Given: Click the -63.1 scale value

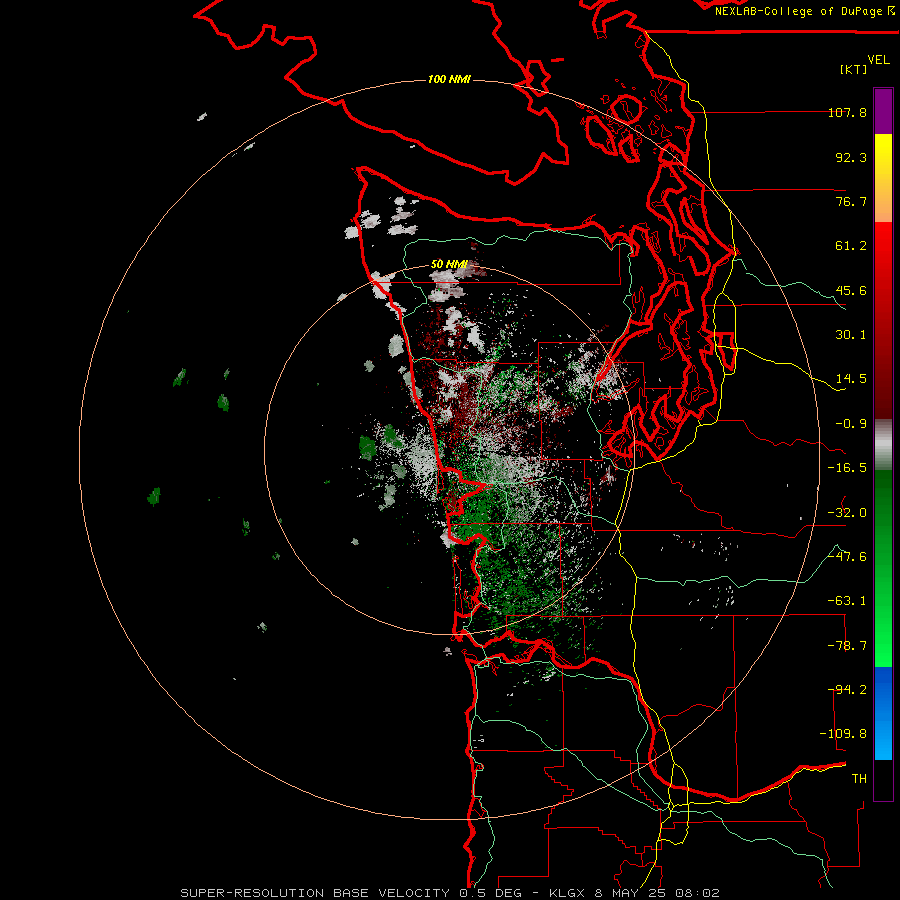Looking at the screenshot, I should coord(847,601).
